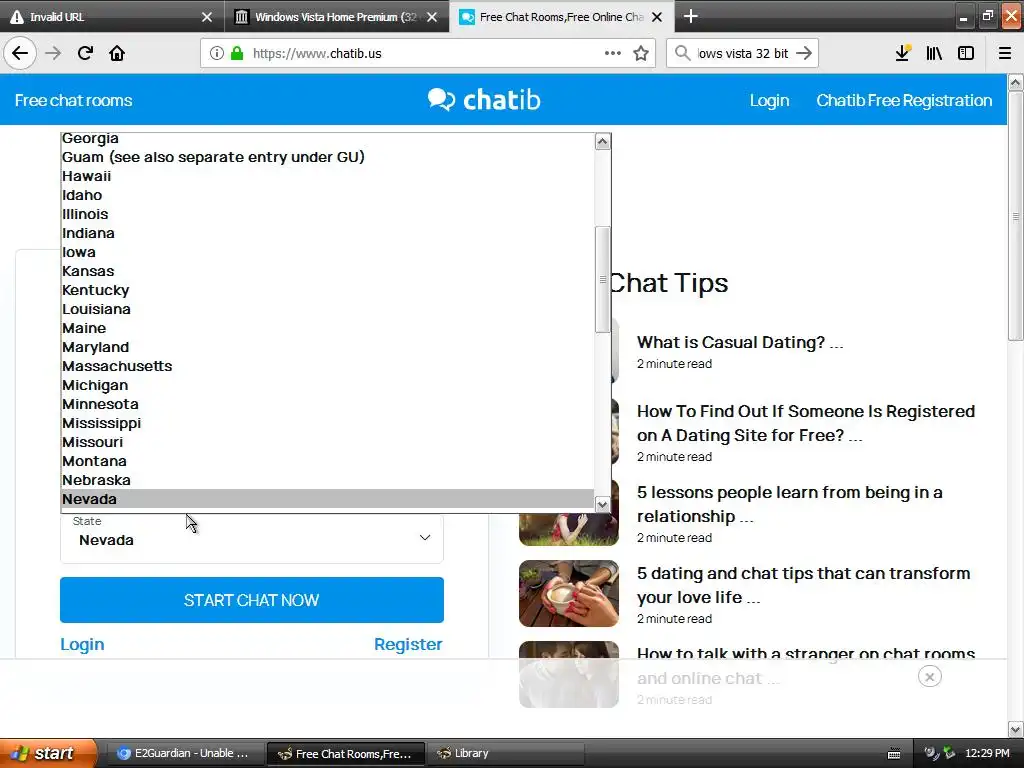This screenshot has height=768, width=1024.
Task: Choose Hawaii from the state list
Action: click(327, 176)
